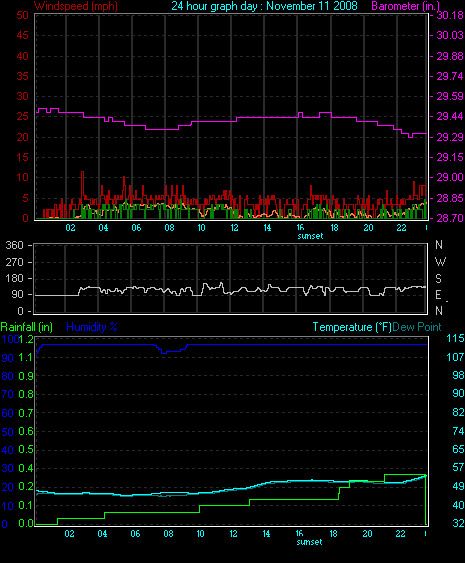Click wind direction axis value "270"
The height and width of the screenshot is (563, 465).
pyautogui.click(x=14, y=262)
